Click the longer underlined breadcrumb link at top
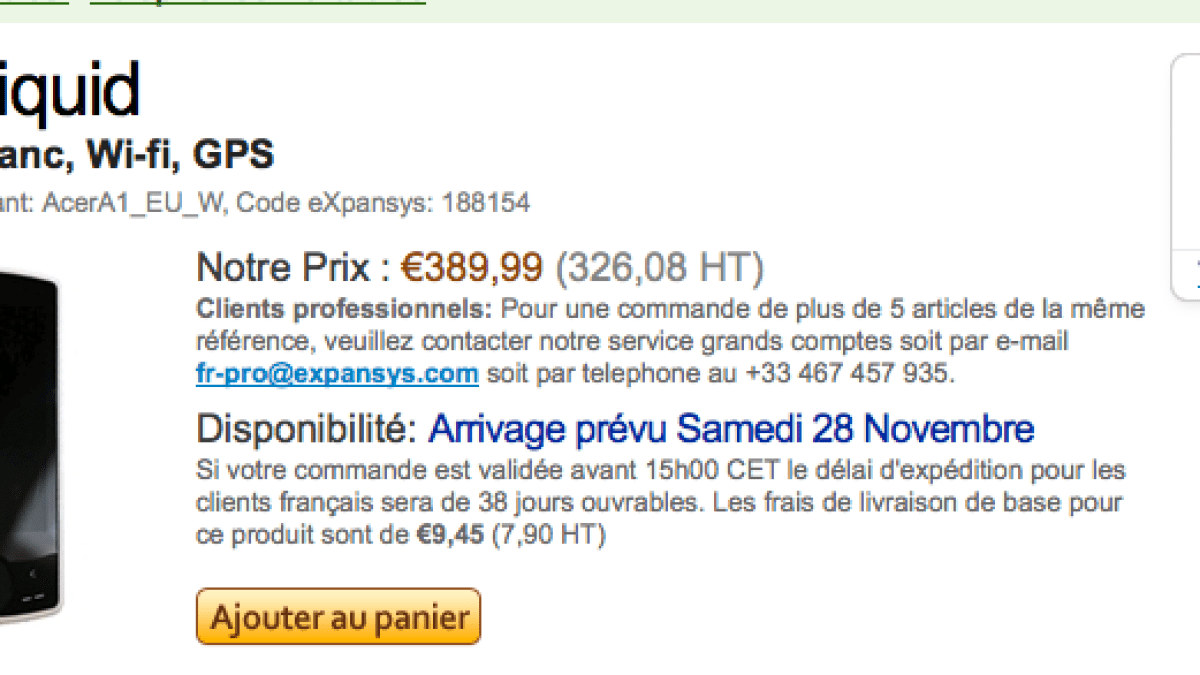This screenshot has width=1200, height=675. click(x=257, y=3)
